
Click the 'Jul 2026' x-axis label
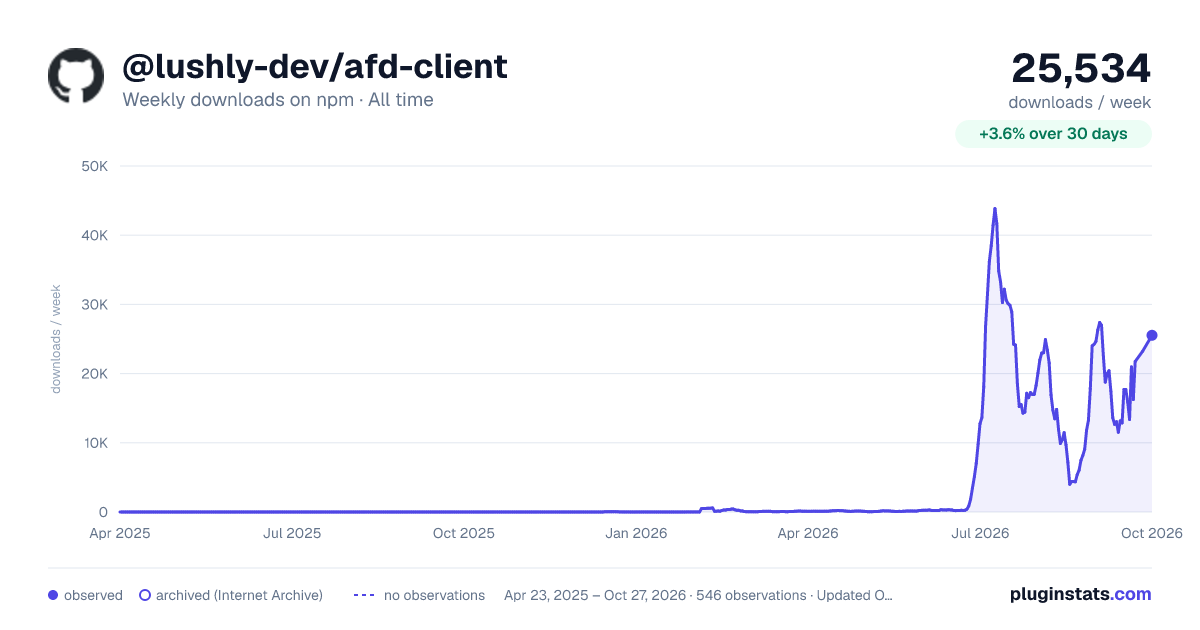click(979, 533)
